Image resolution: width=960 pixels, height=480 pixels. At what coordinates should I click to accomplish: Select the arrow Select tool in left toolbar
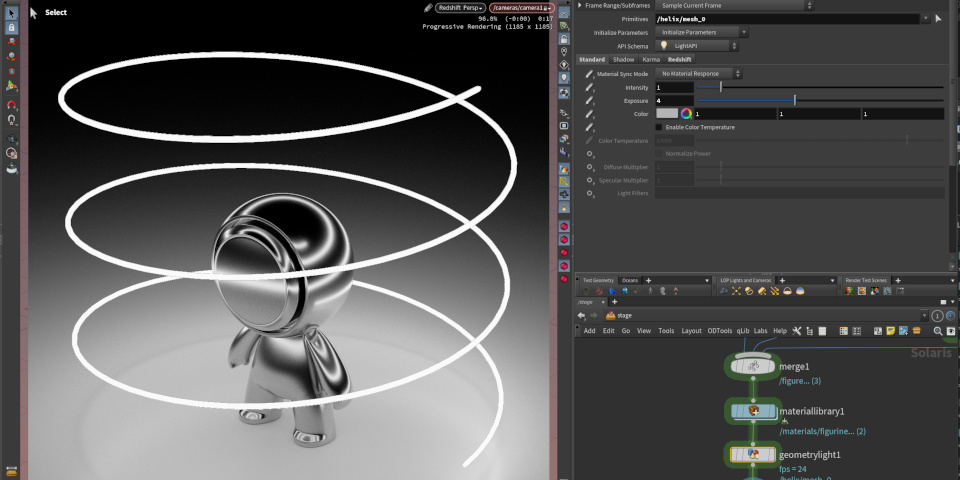pyautogui.click(x=12, y=13)
